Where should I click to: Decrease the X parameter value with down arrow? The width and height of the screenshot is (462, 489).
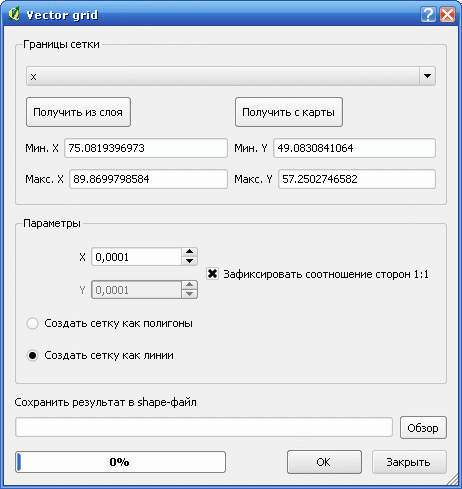pos(190,261)
